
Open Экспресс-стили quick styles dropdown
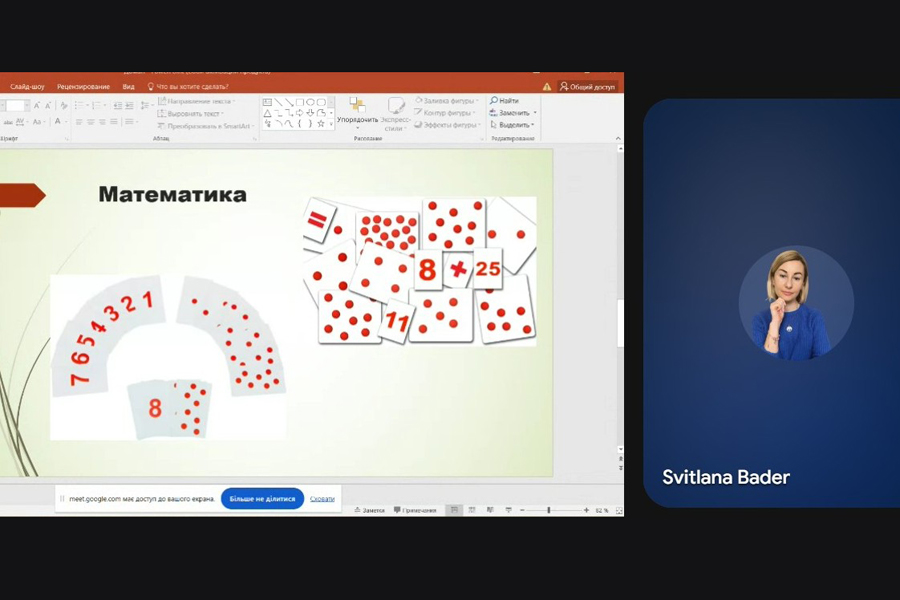pyautogui.click(x=395, y=113)
